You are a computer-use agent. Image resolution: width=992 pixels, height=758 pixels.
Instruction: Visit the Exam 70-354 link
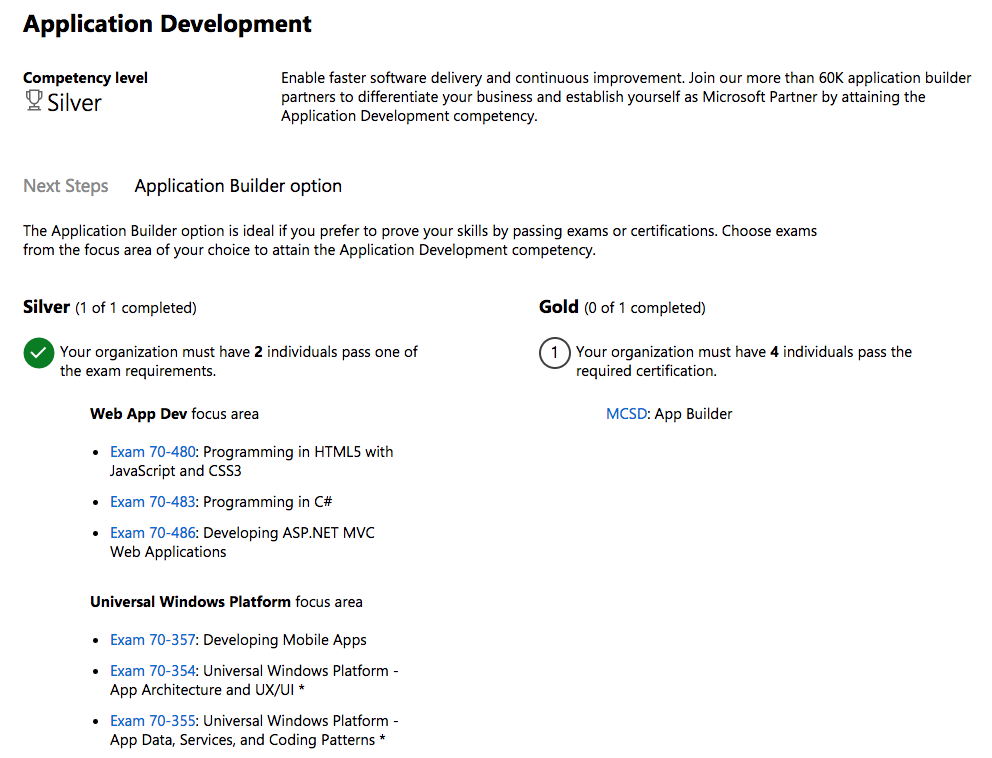click(152, 671)
